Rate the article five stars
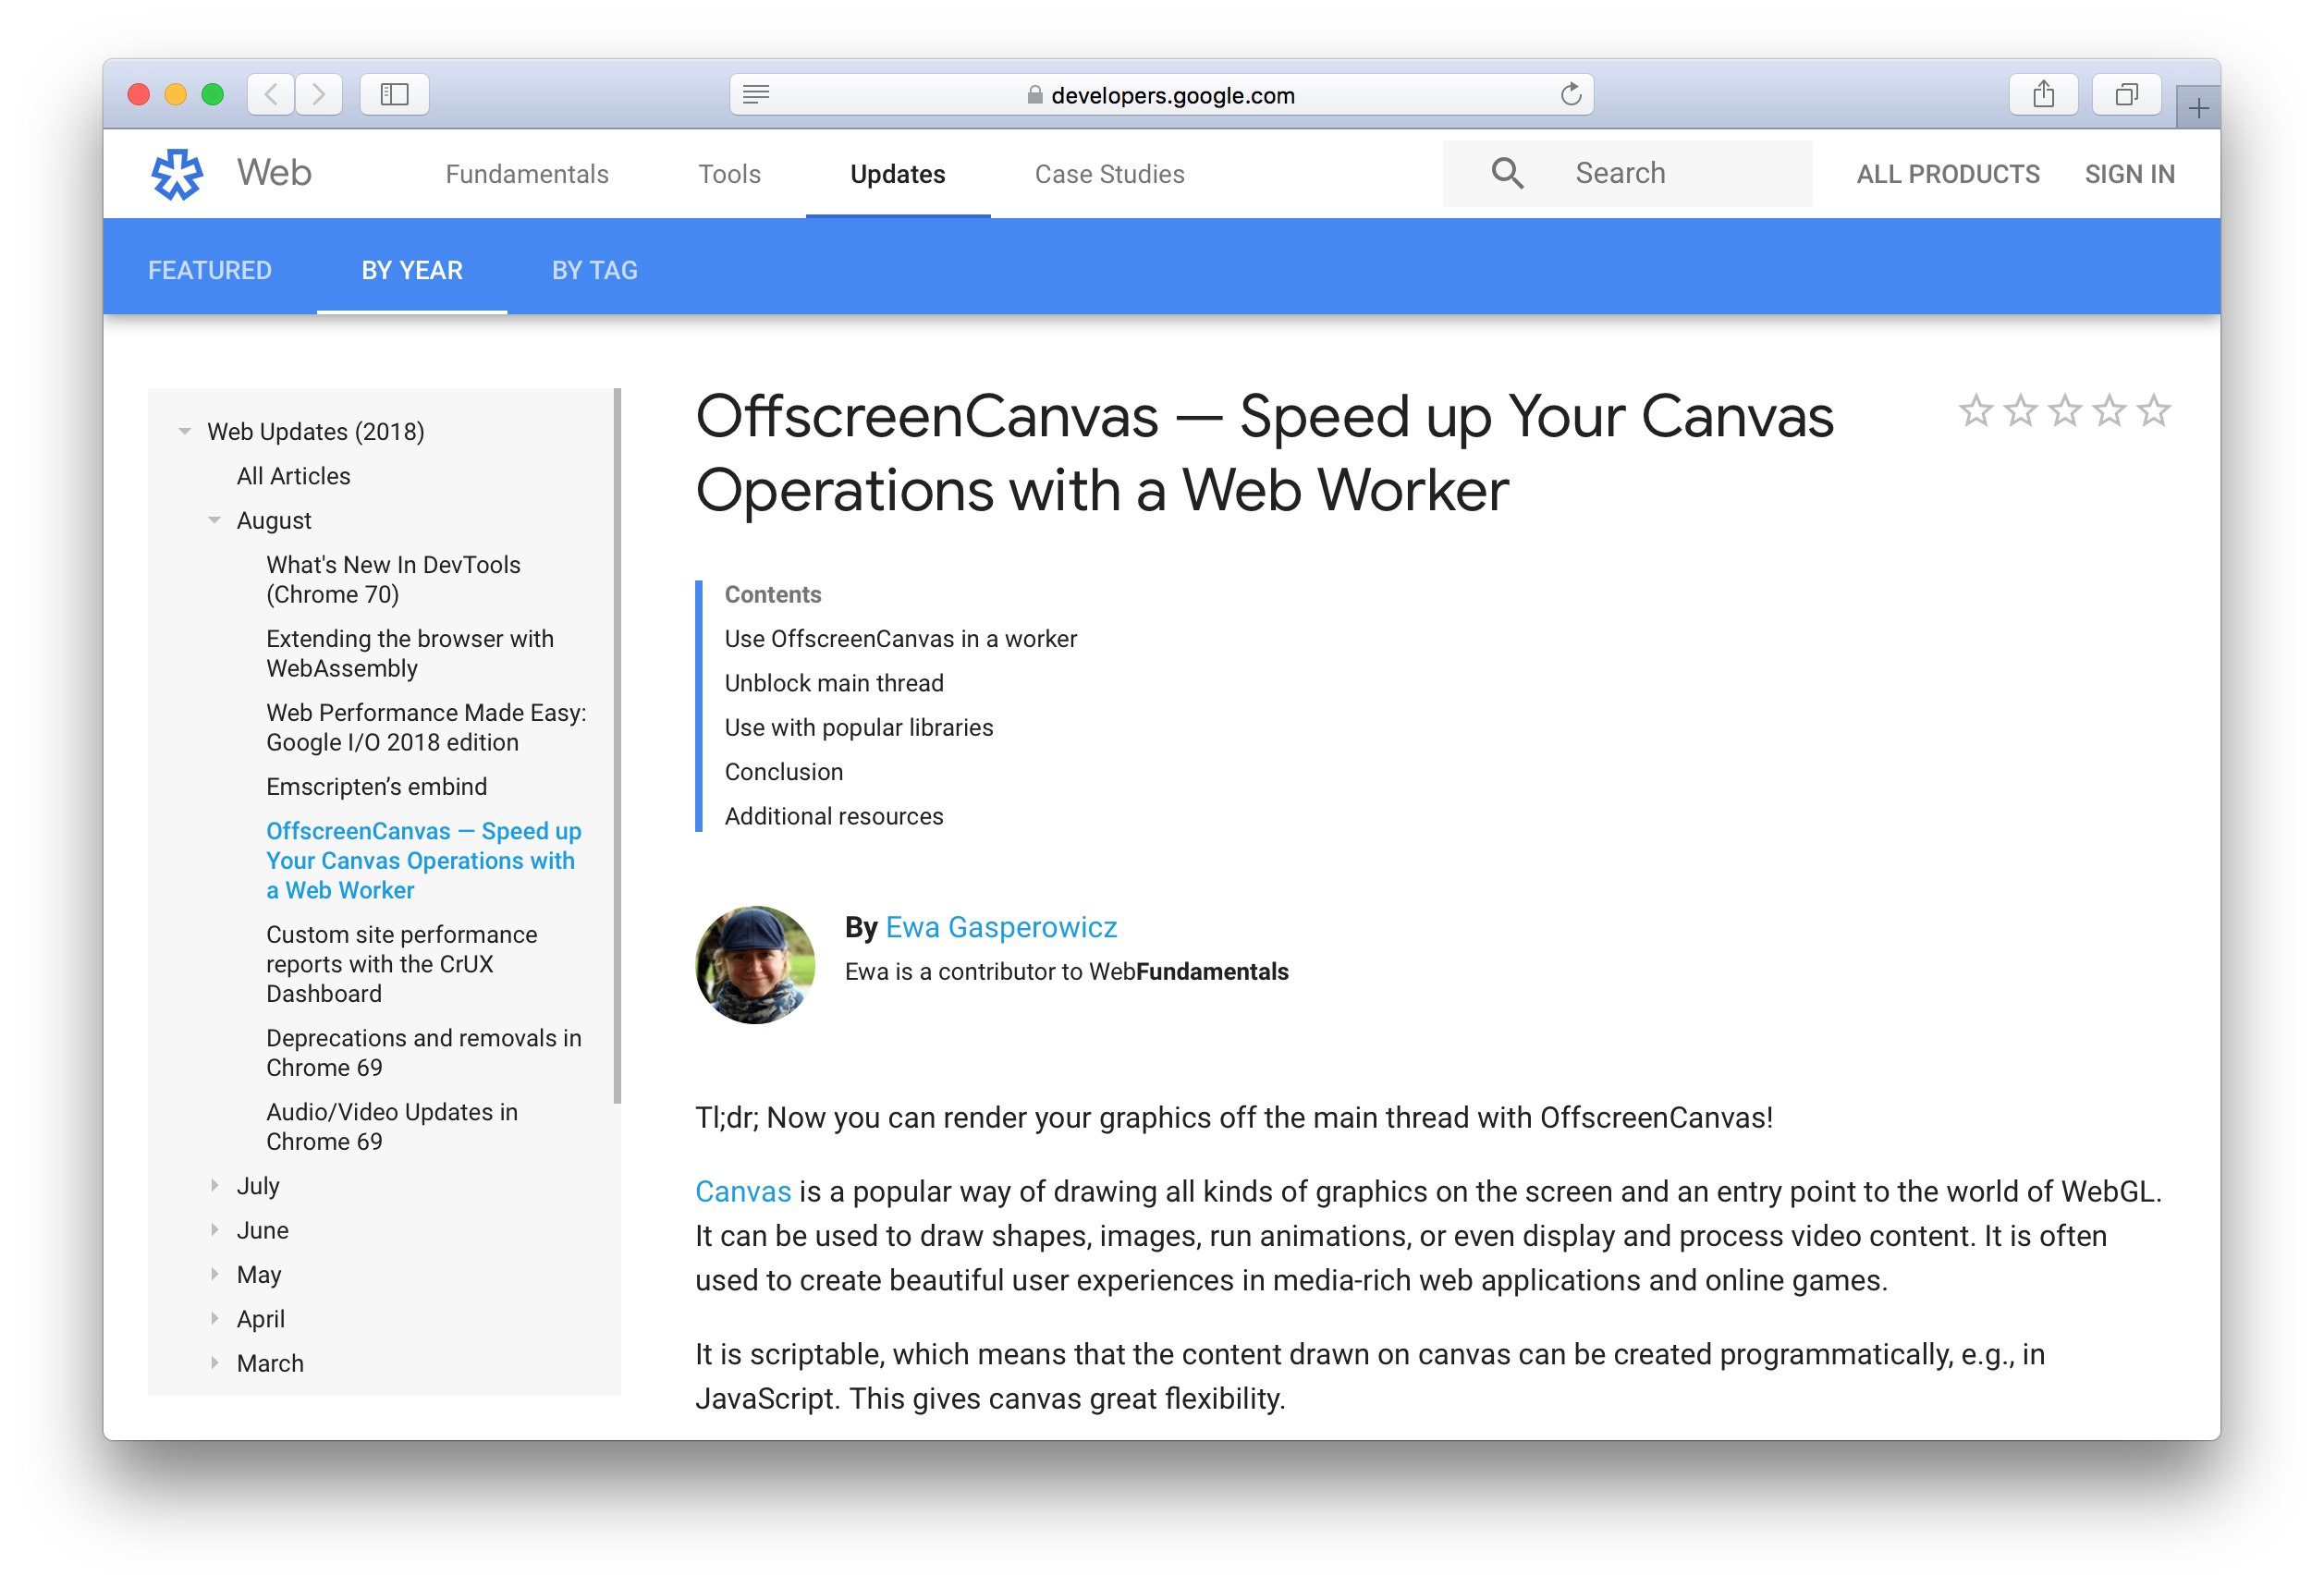2324x1588 pixels. [x=2154, y=410]
